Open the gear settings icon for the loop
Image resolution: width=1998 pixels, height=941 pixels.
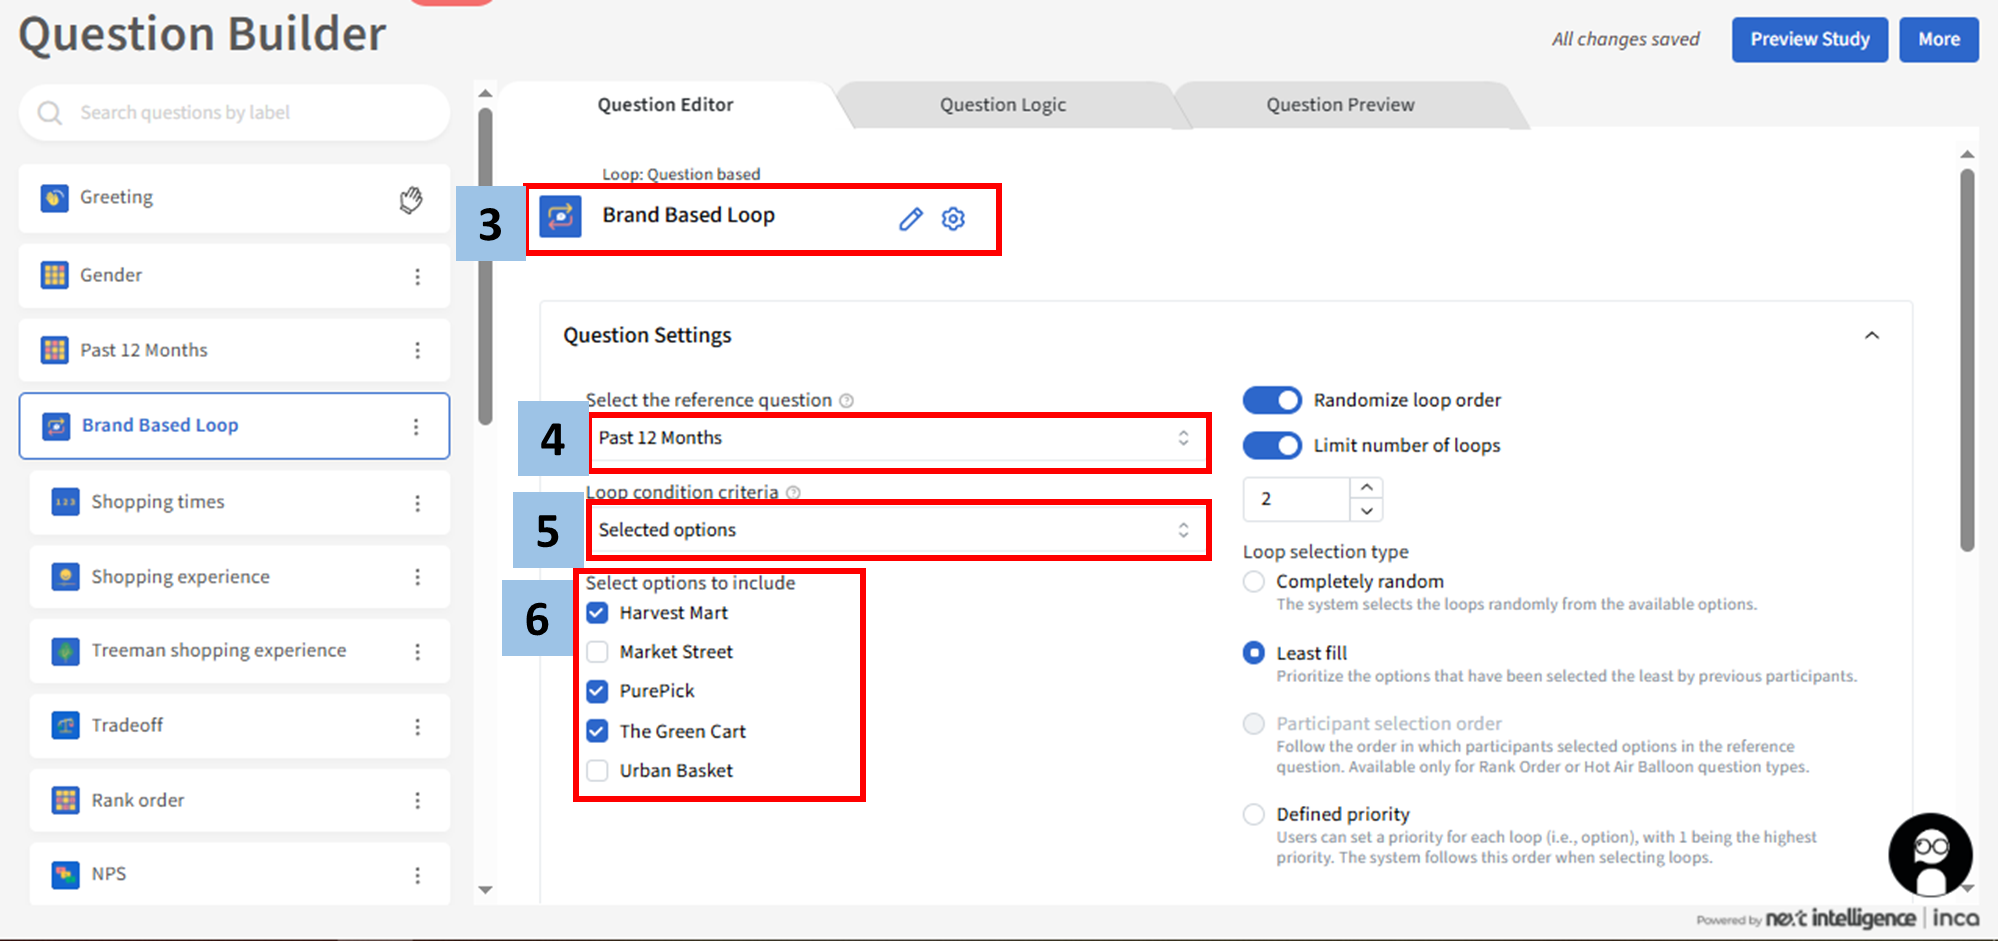[953, 219]
